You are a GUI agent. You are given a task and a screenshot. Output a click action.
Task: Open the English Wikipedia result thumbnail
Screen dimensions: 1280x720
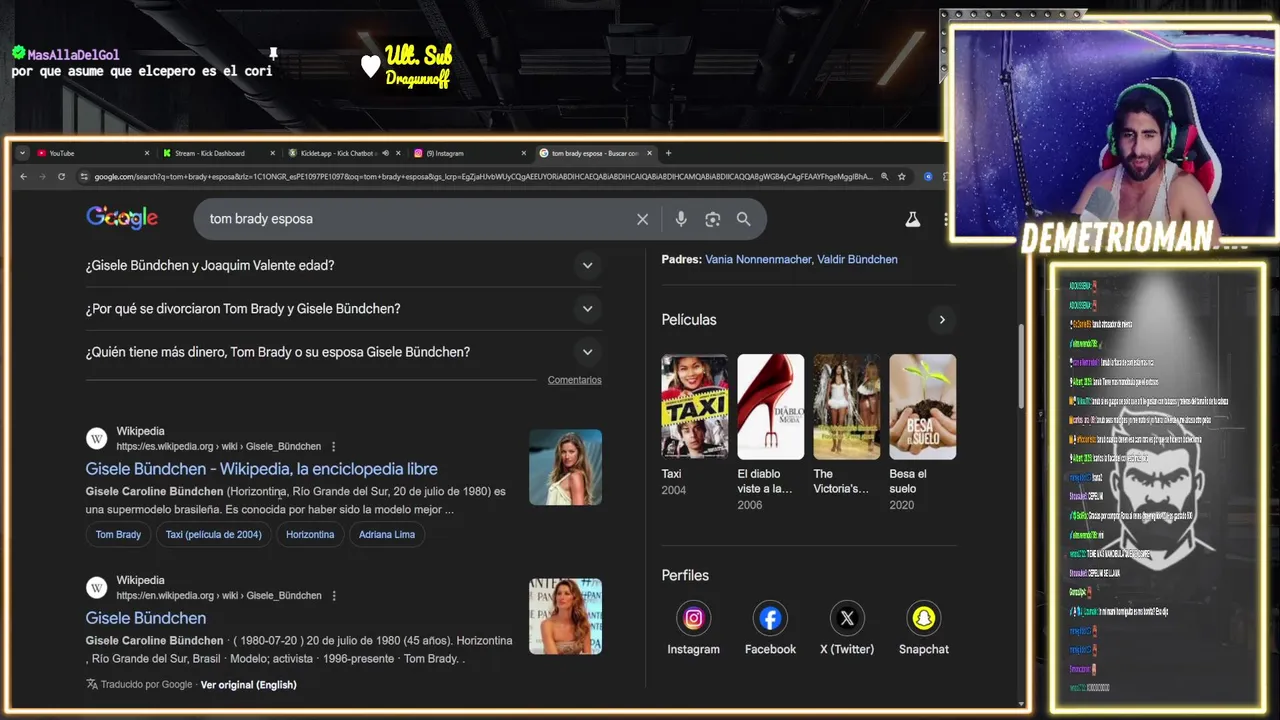[565, 616]
